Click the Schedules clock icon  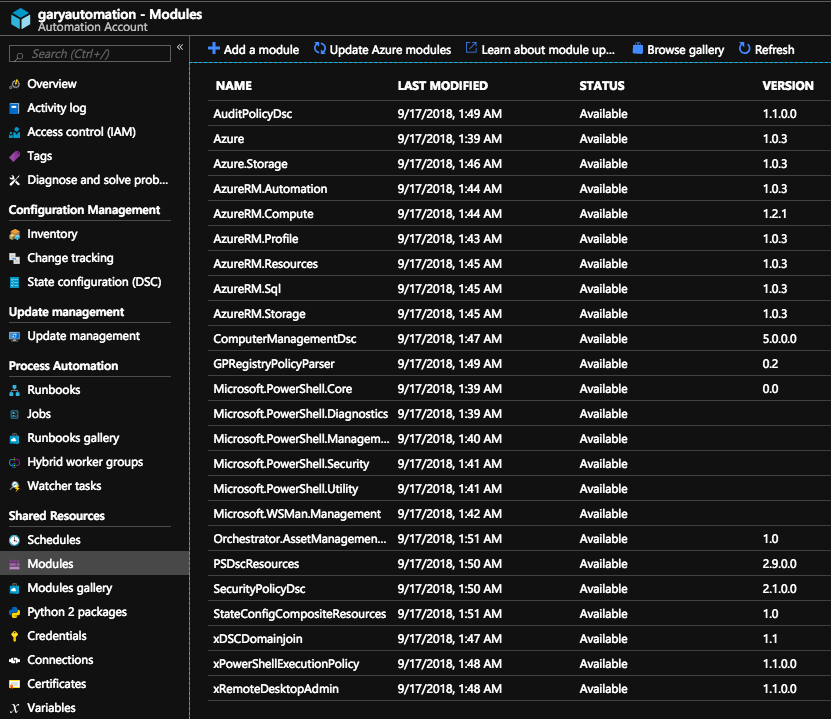point(15,540)
